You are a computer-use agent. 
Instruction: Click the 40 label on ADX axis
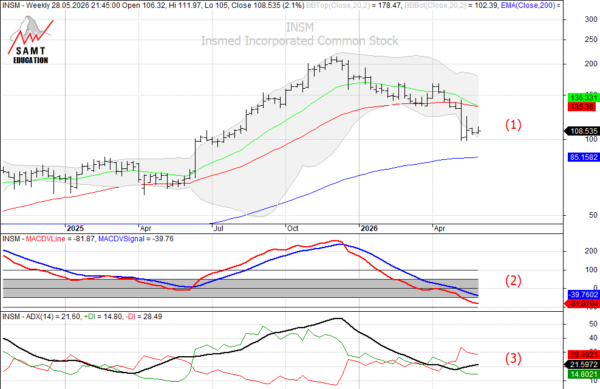coord(593,338)
